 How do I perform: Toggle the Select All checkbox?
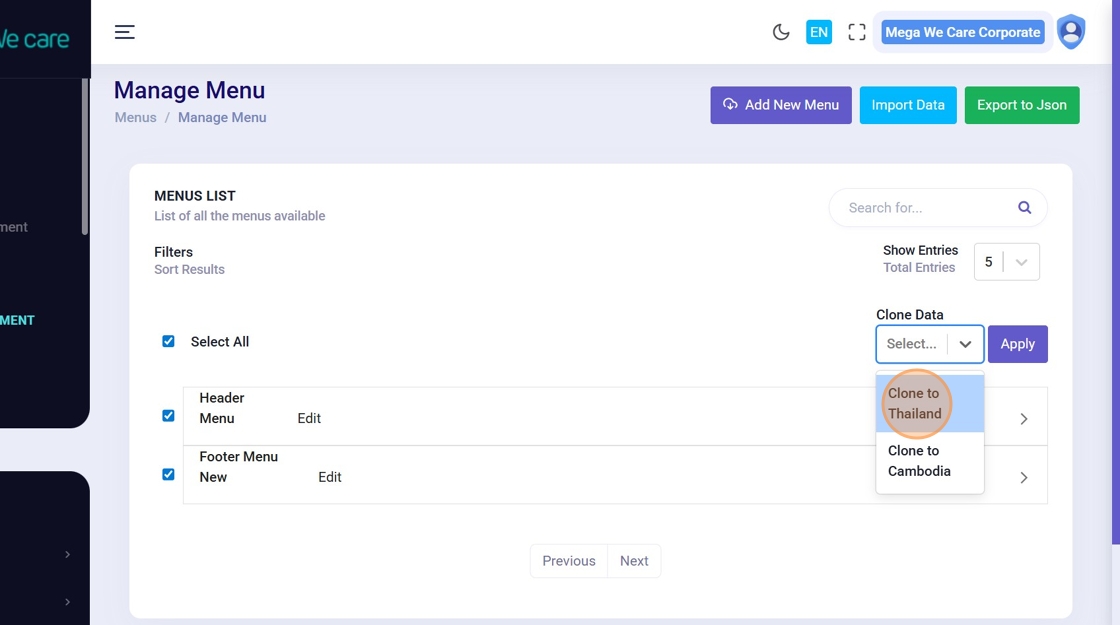(168, 342)
